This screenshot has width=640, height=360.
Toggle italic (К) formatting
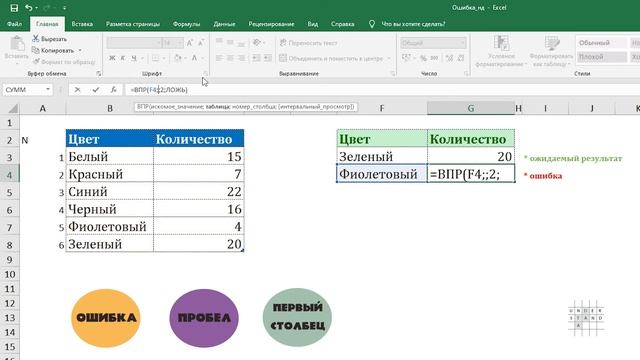[x=123, y=58]
